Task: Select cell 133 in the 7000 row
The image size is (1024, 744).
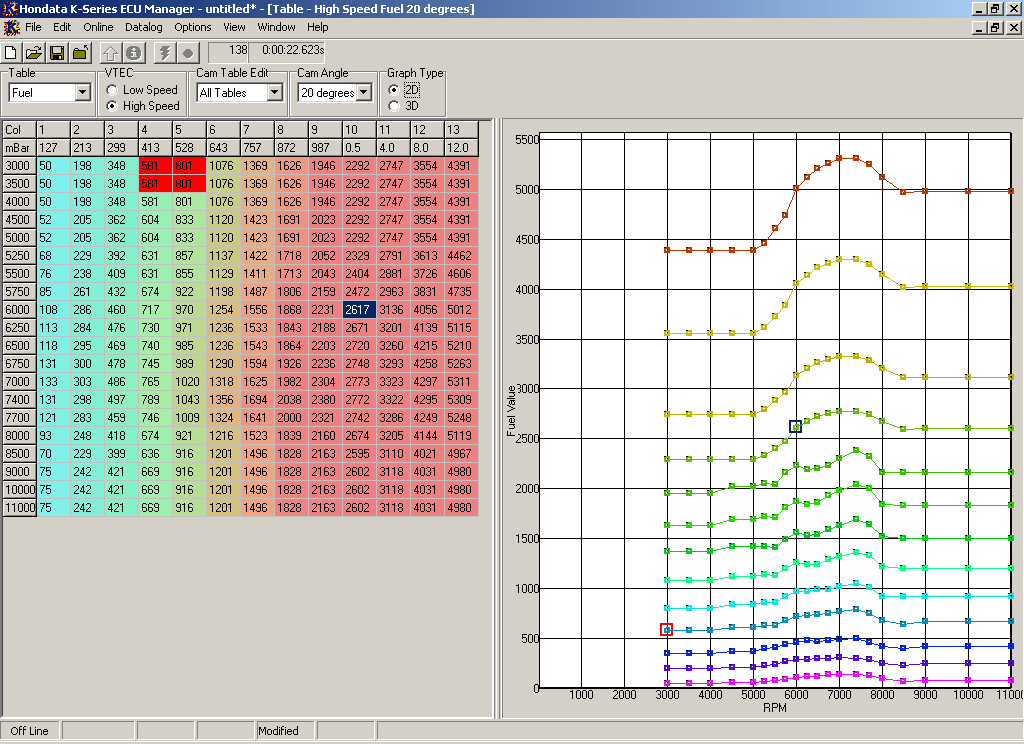Action: coord(53,381)
